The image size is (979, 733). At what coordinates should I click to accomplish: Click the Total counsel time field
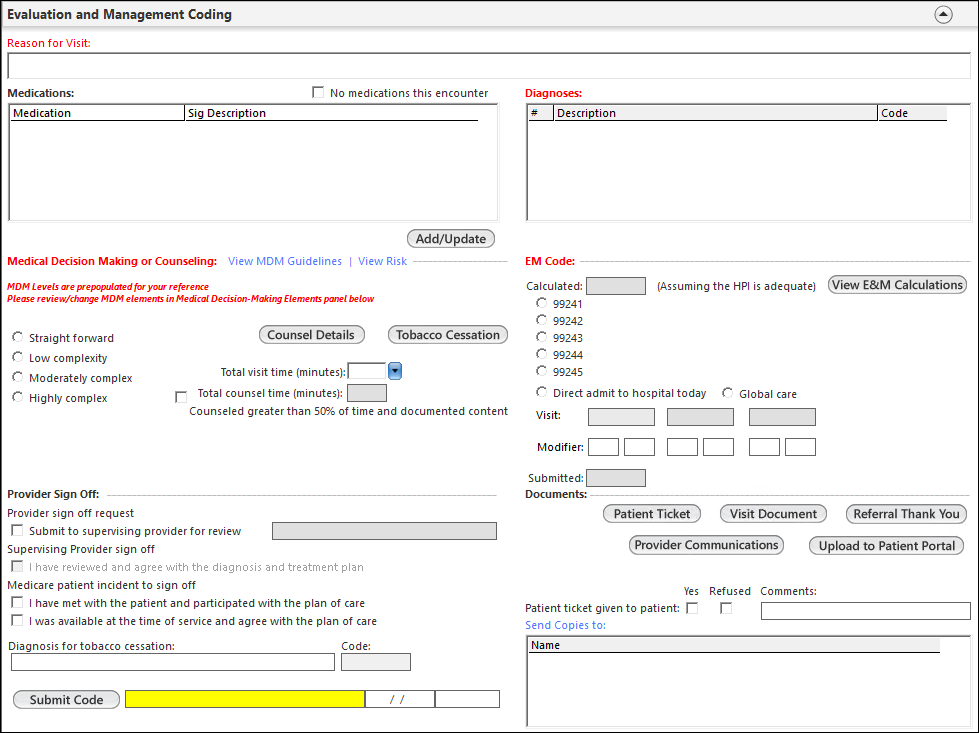(367, 393)
